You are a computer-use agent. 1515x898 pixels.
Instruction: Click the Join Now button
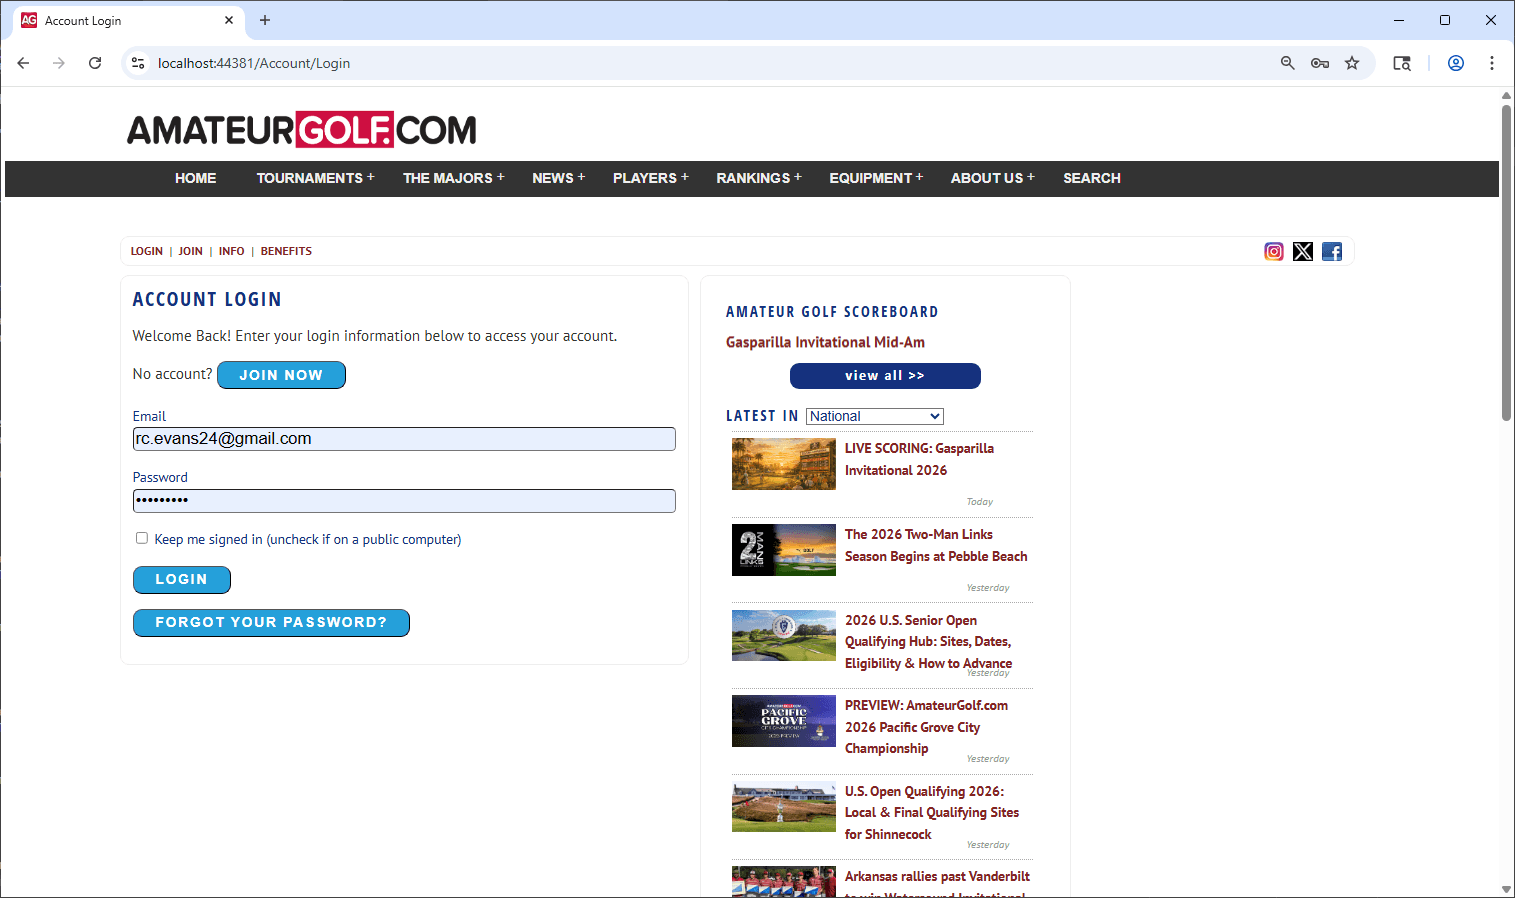tap(281, 375)
